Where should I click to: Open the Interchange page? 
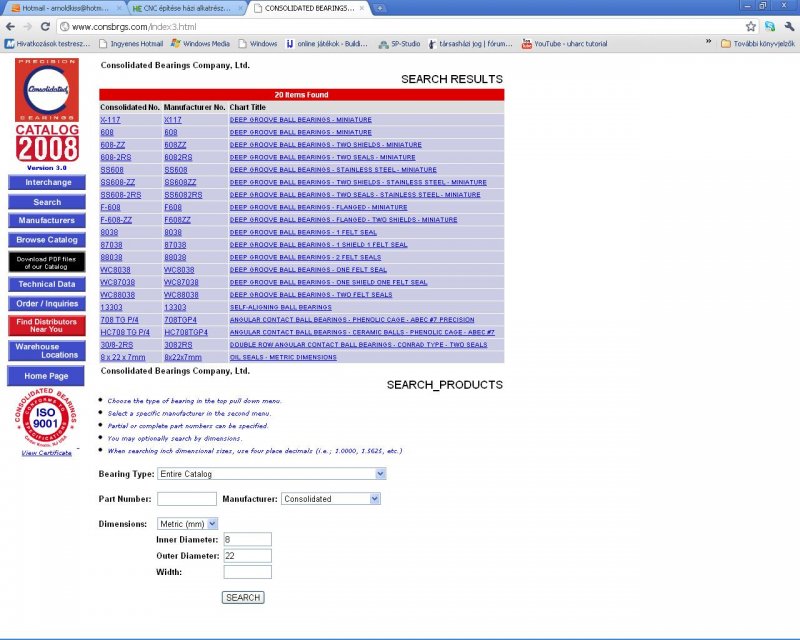(x=47, y=183)
